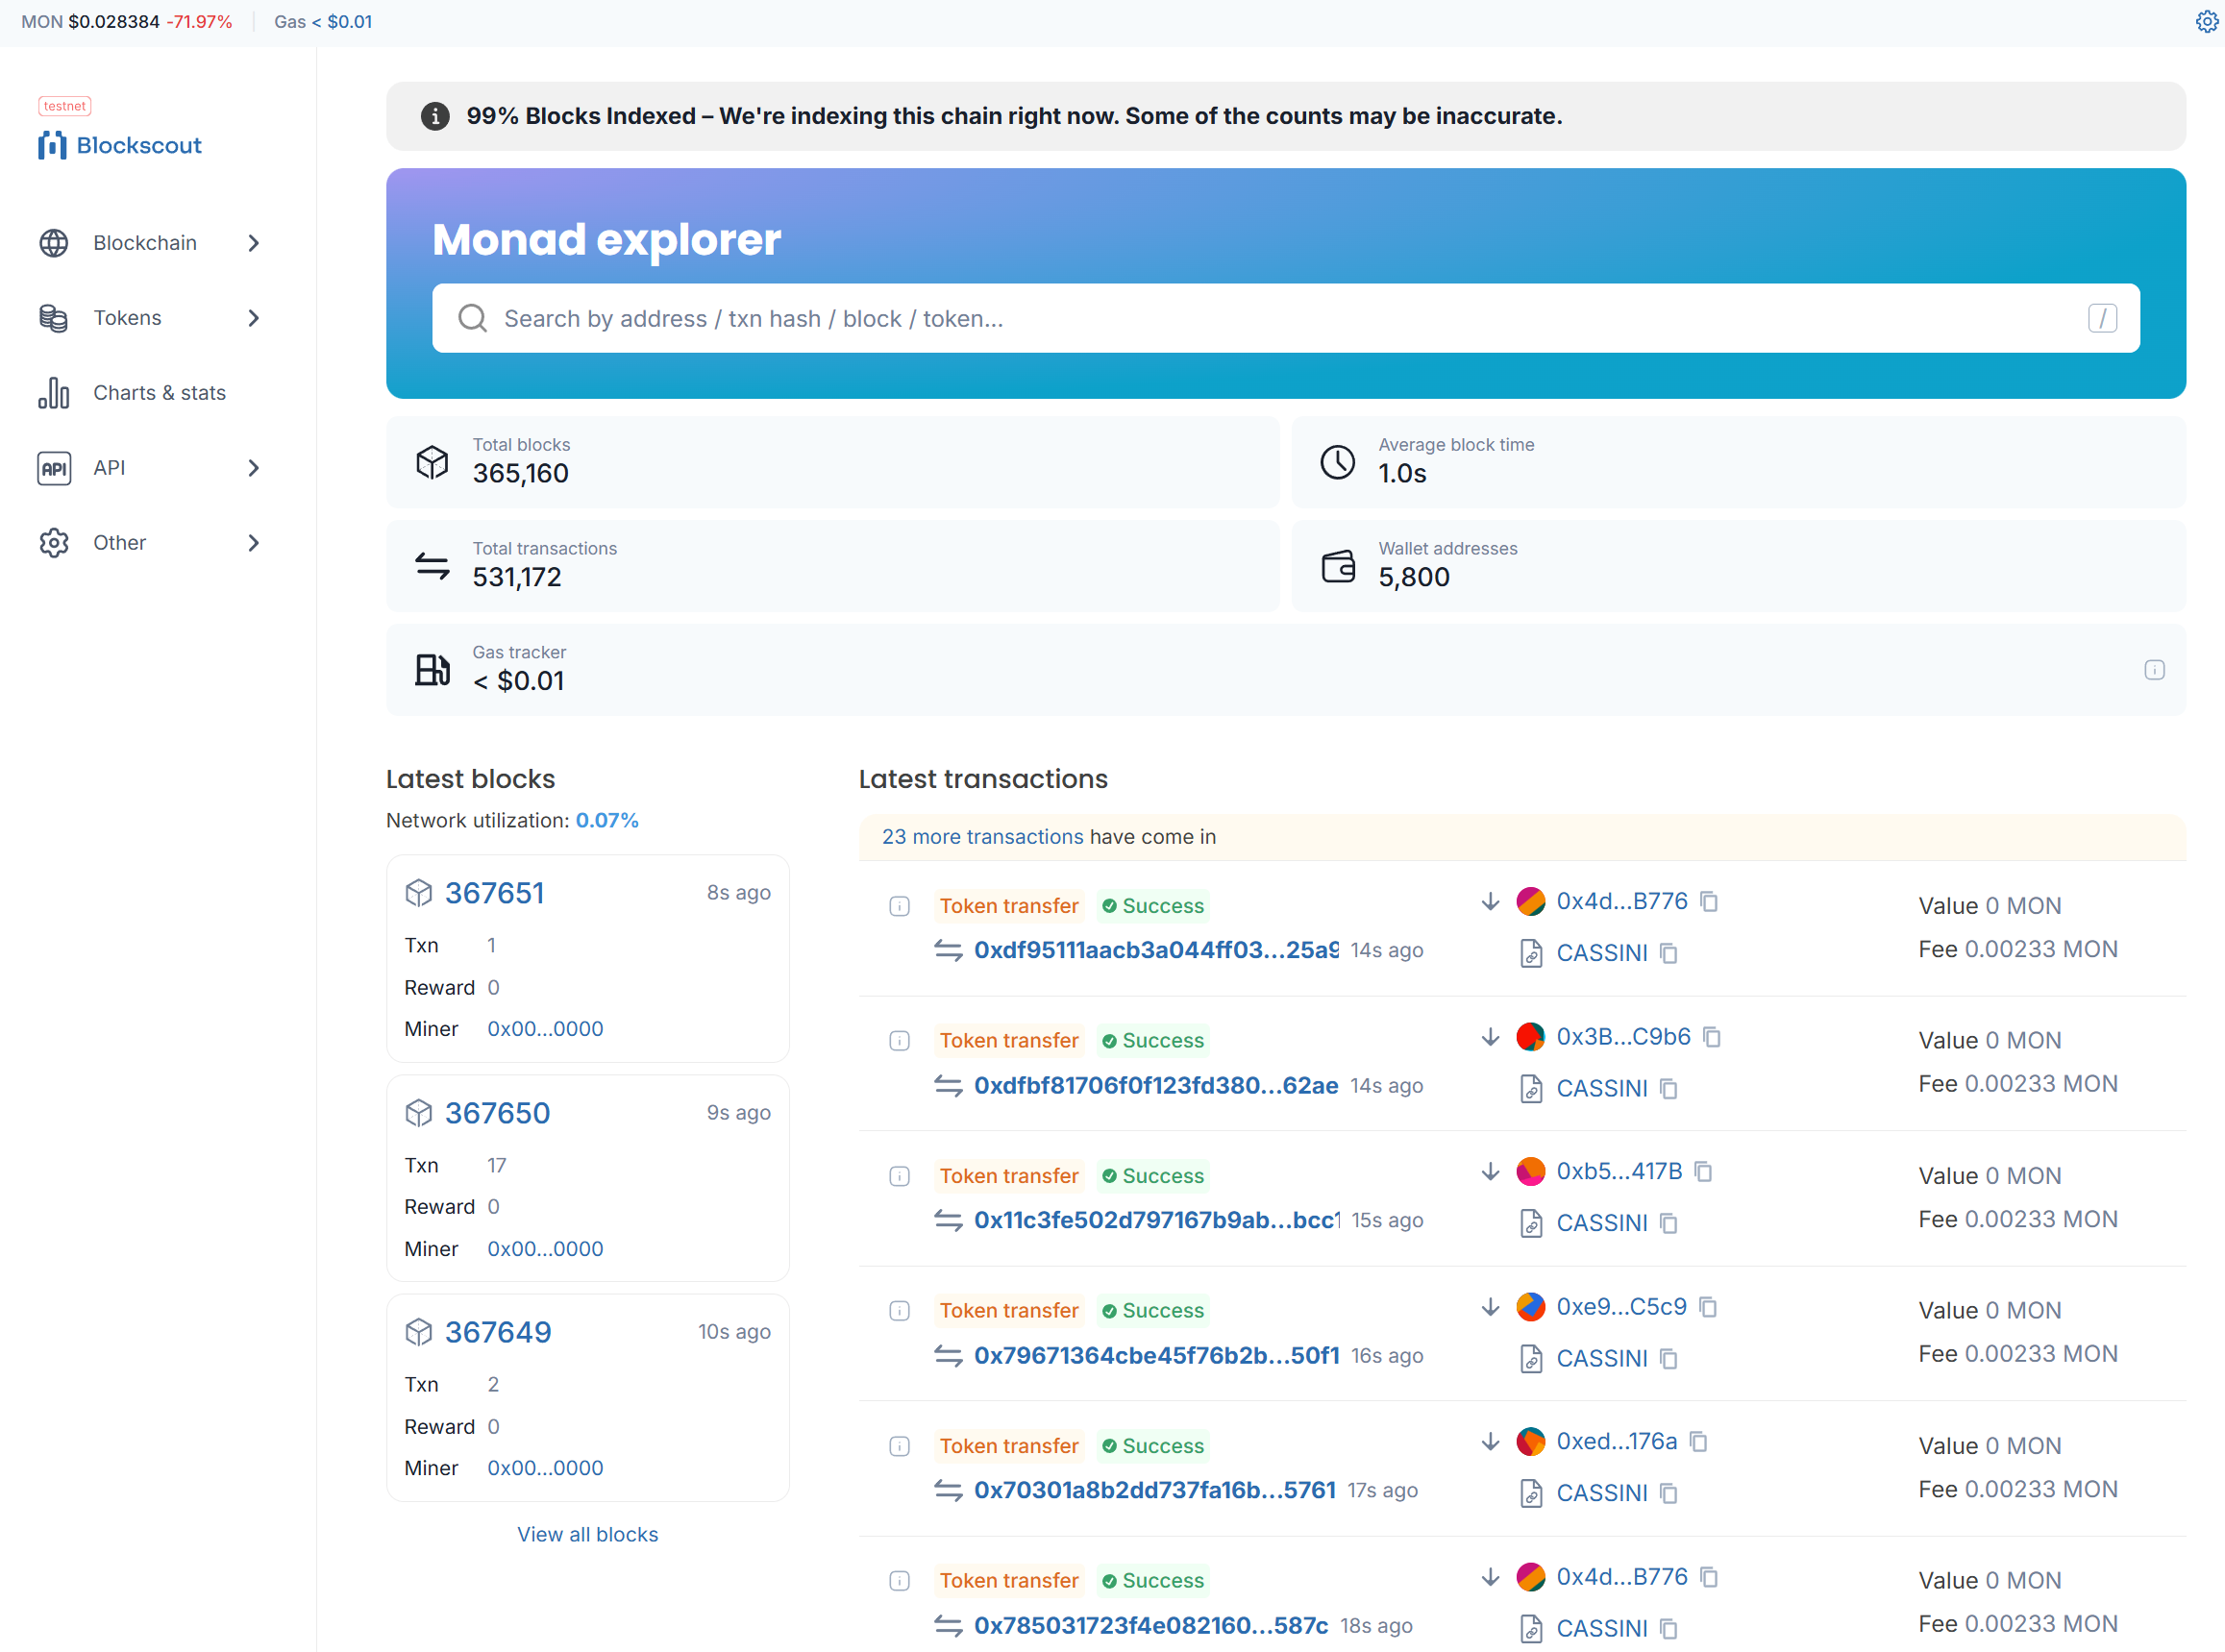The image size is (2225, 1652).
Task: Copy CASSINI address in second transaction
Action: (x=1668, y=1088)
